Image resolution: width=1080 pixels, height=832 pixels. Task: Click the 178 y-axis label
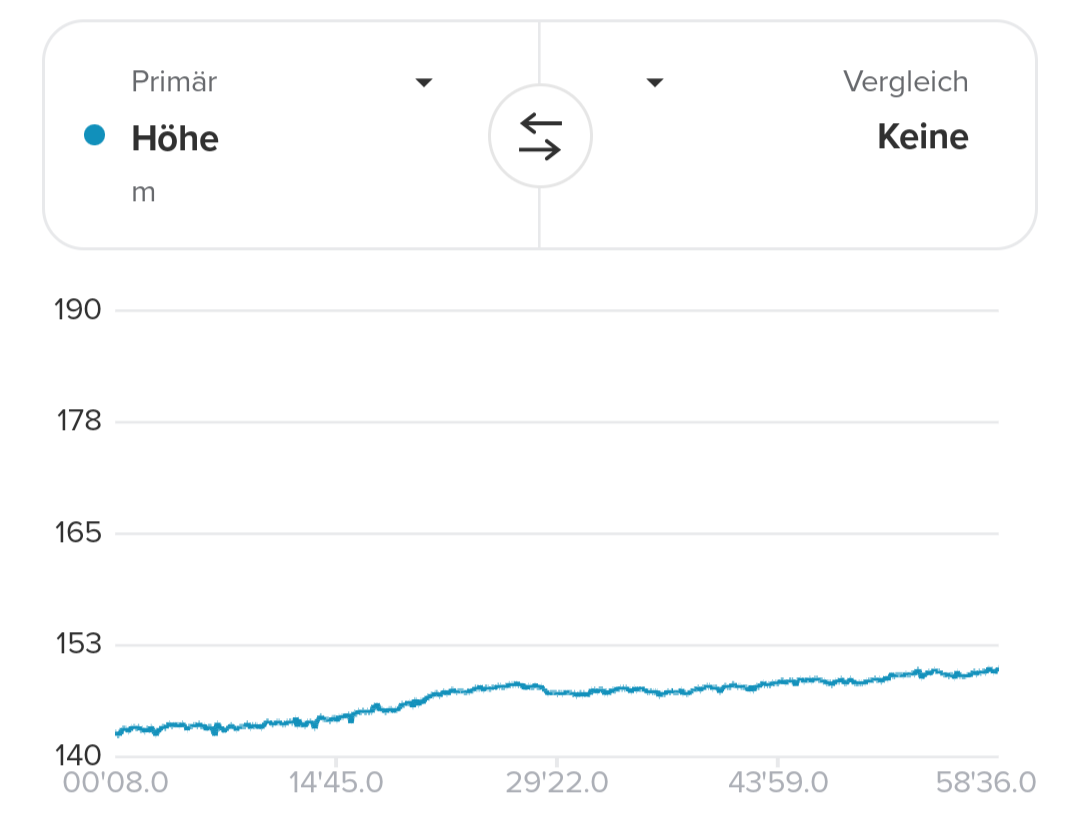click(x=78, y=421)
